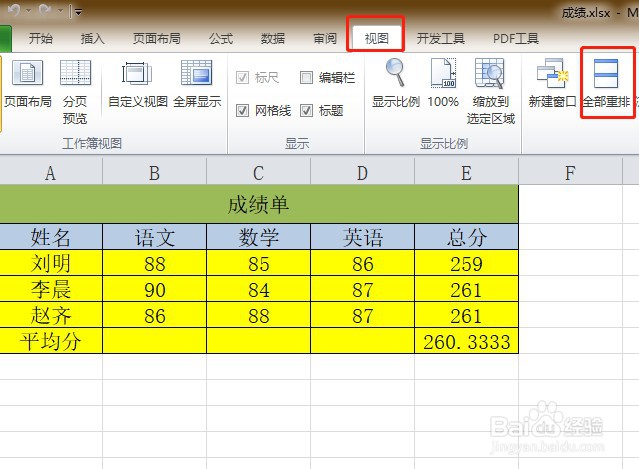The image size is (639, 469).
Task: Open Custom Views (自定义视图)
Action: 138,84
